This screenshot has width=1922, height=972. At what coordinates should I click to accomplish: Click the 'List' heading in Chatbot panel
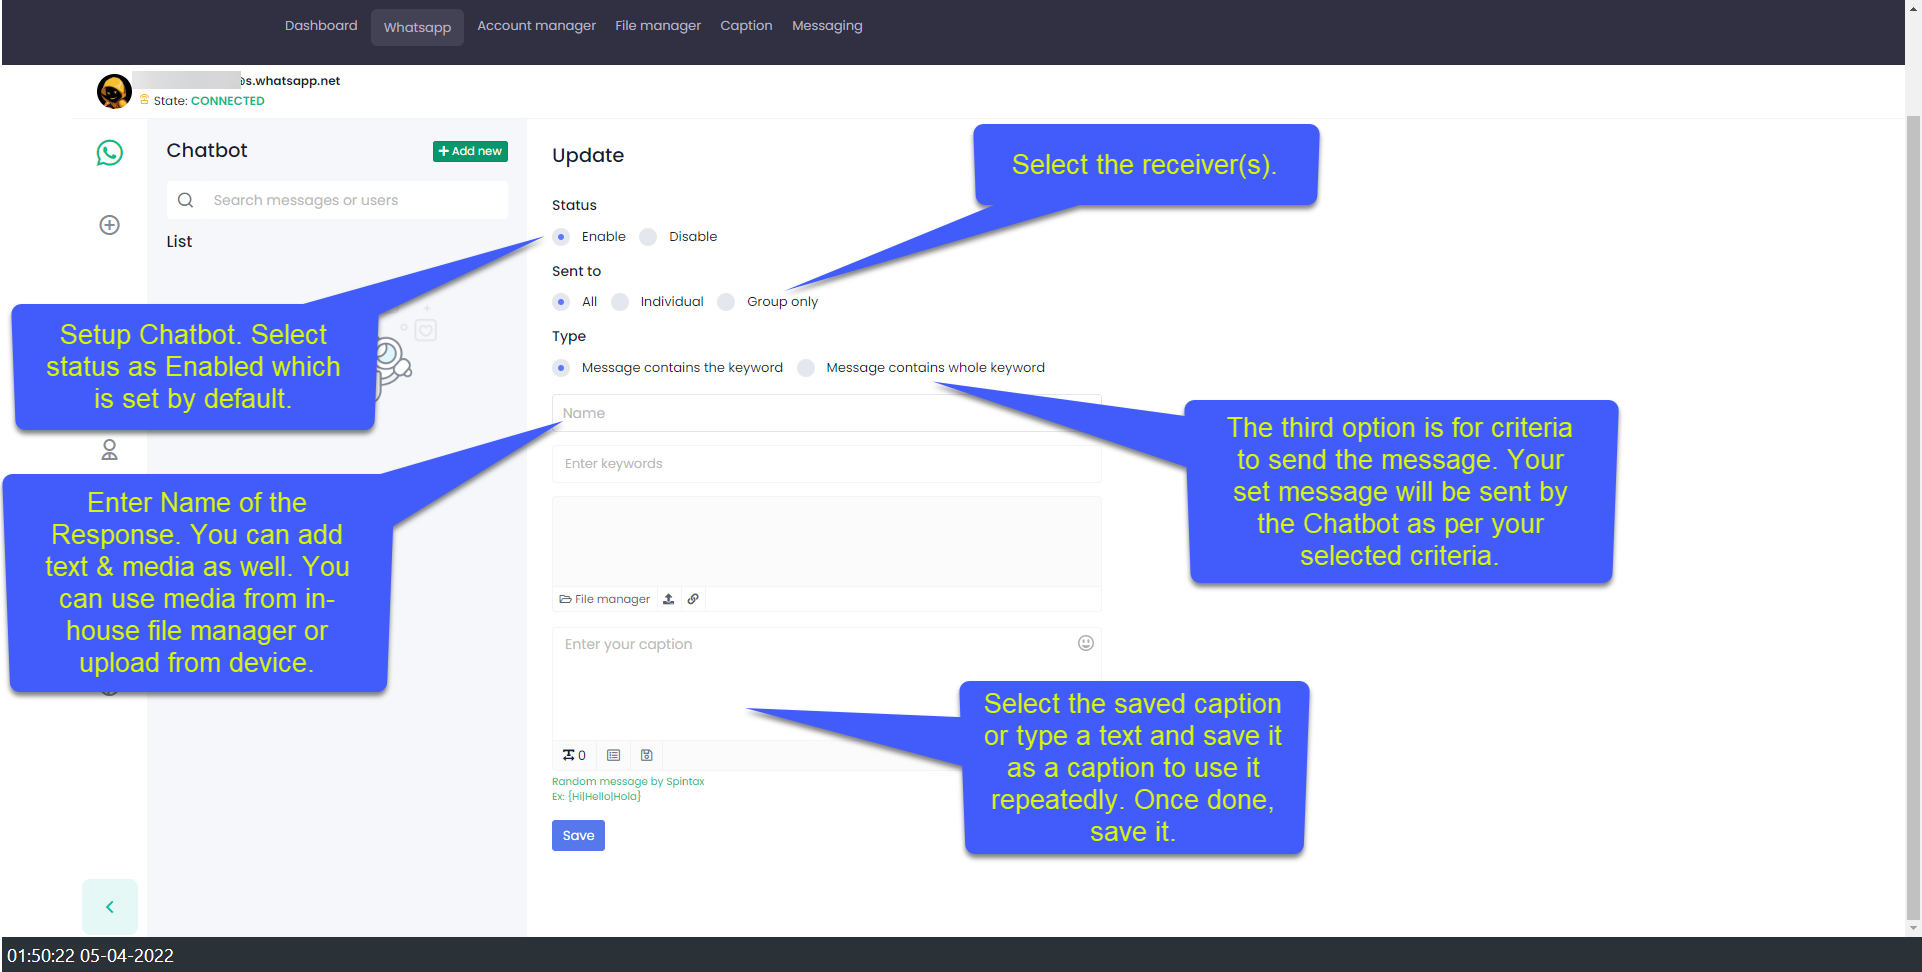pos(179,242)
